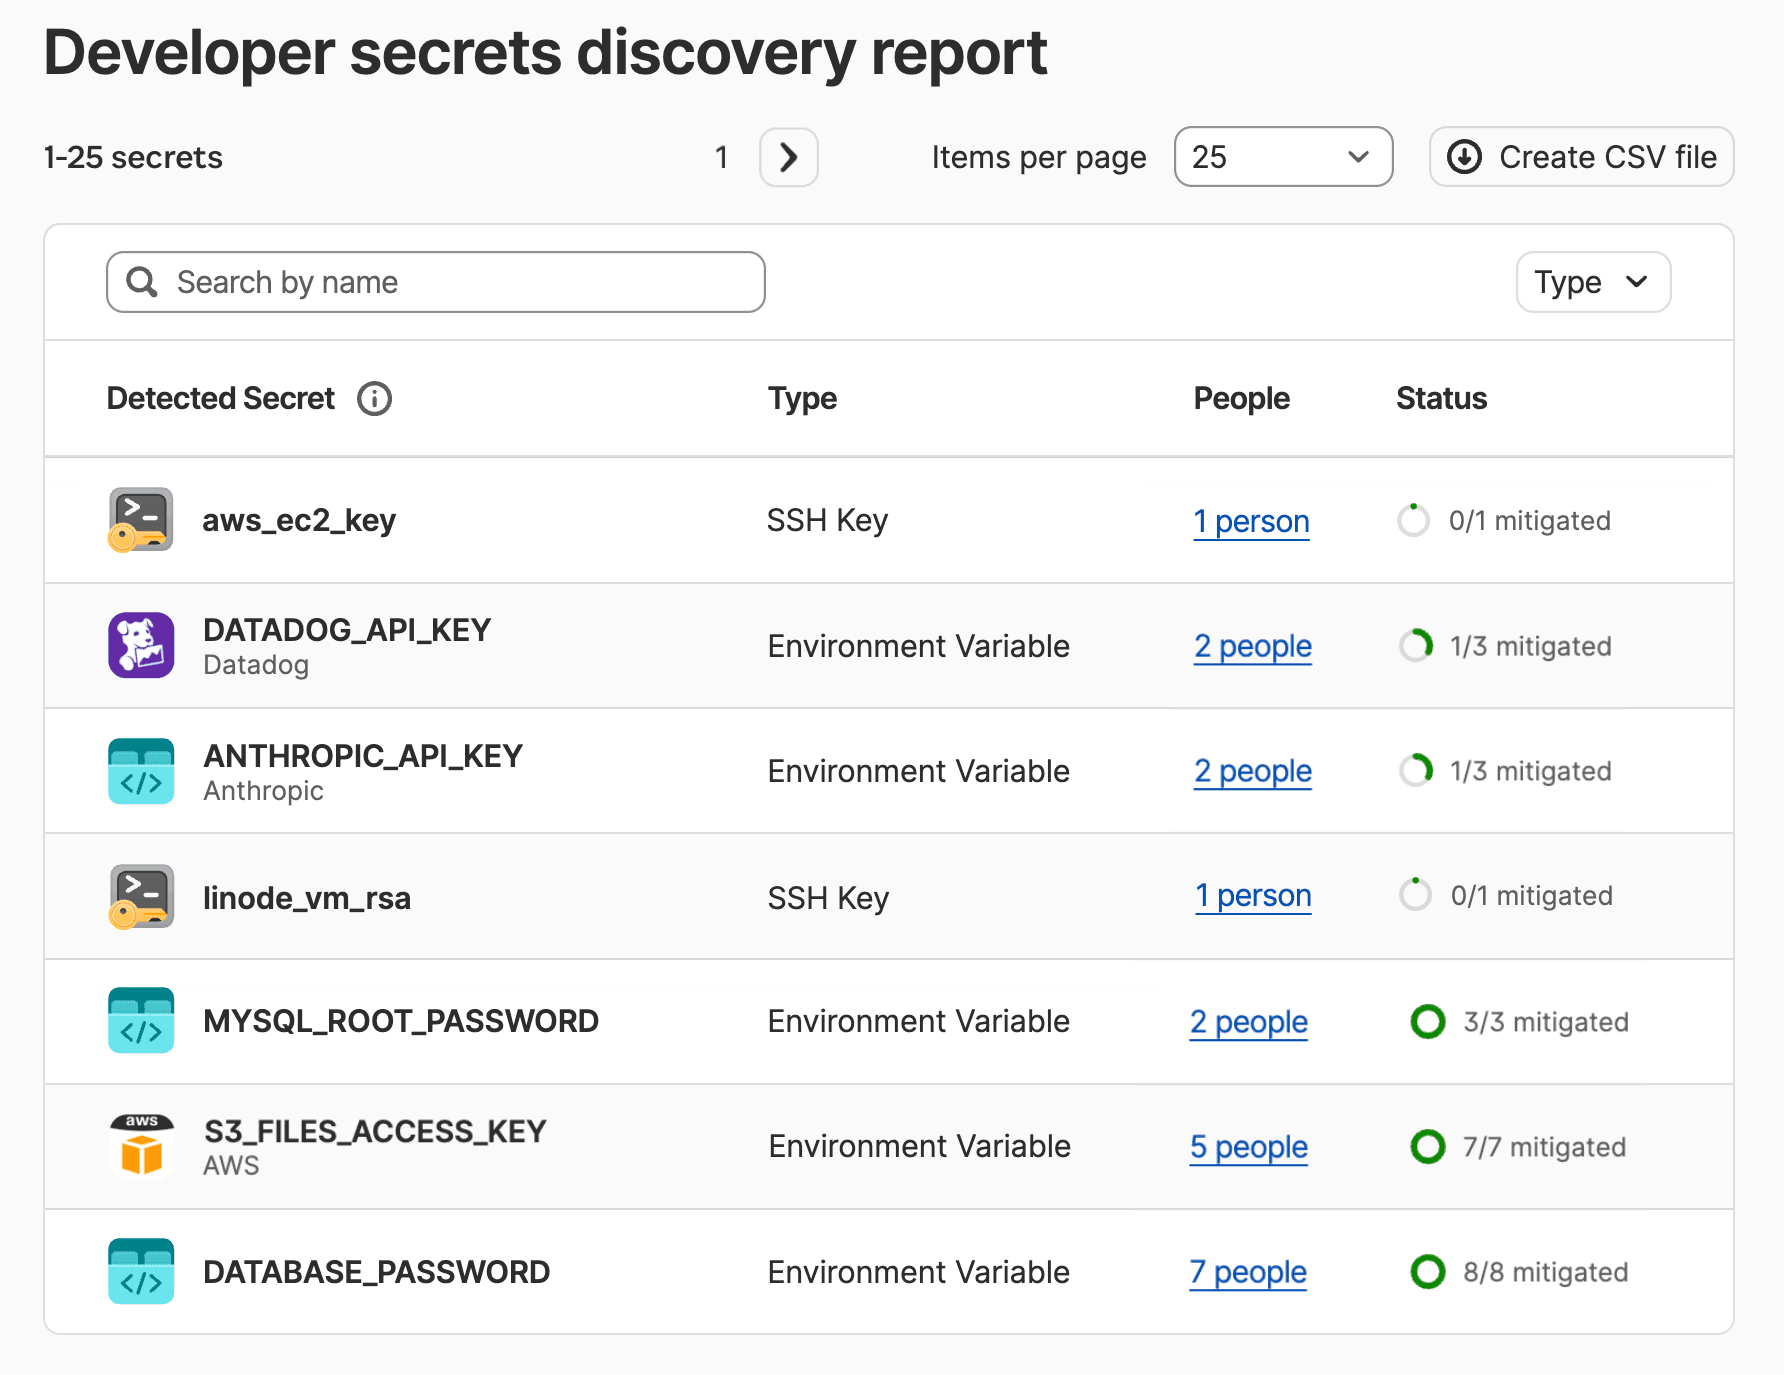Click the People column header
The width and height of the screenshot is (1784, 1375).
1241,398
